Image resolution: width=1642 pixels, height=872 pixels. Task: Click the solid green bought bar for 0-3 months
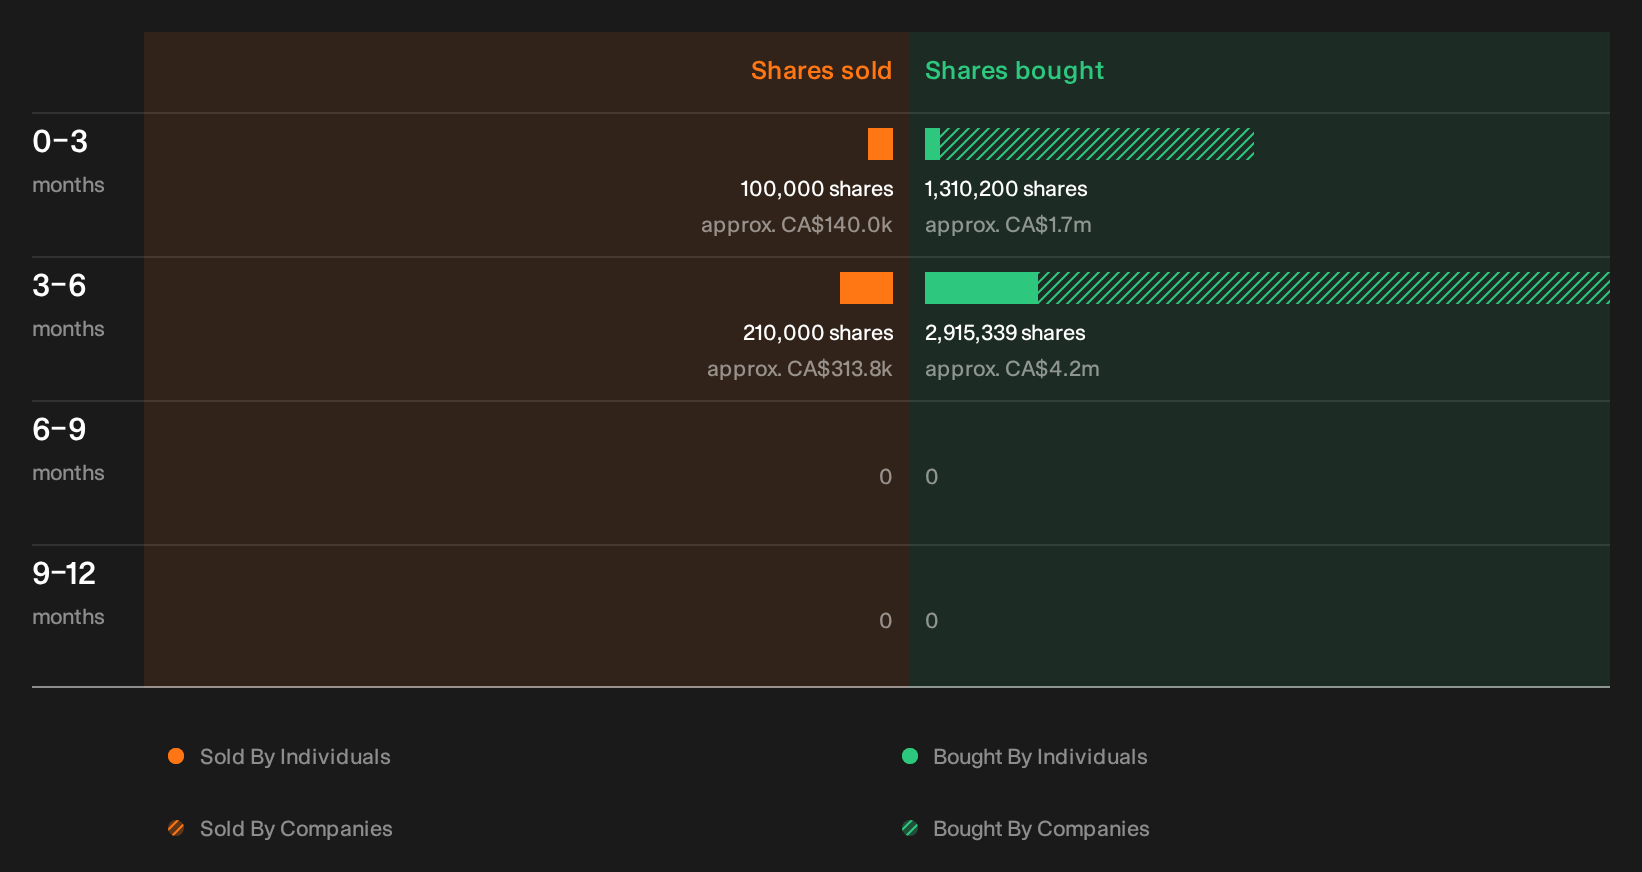tap(932, 144)
